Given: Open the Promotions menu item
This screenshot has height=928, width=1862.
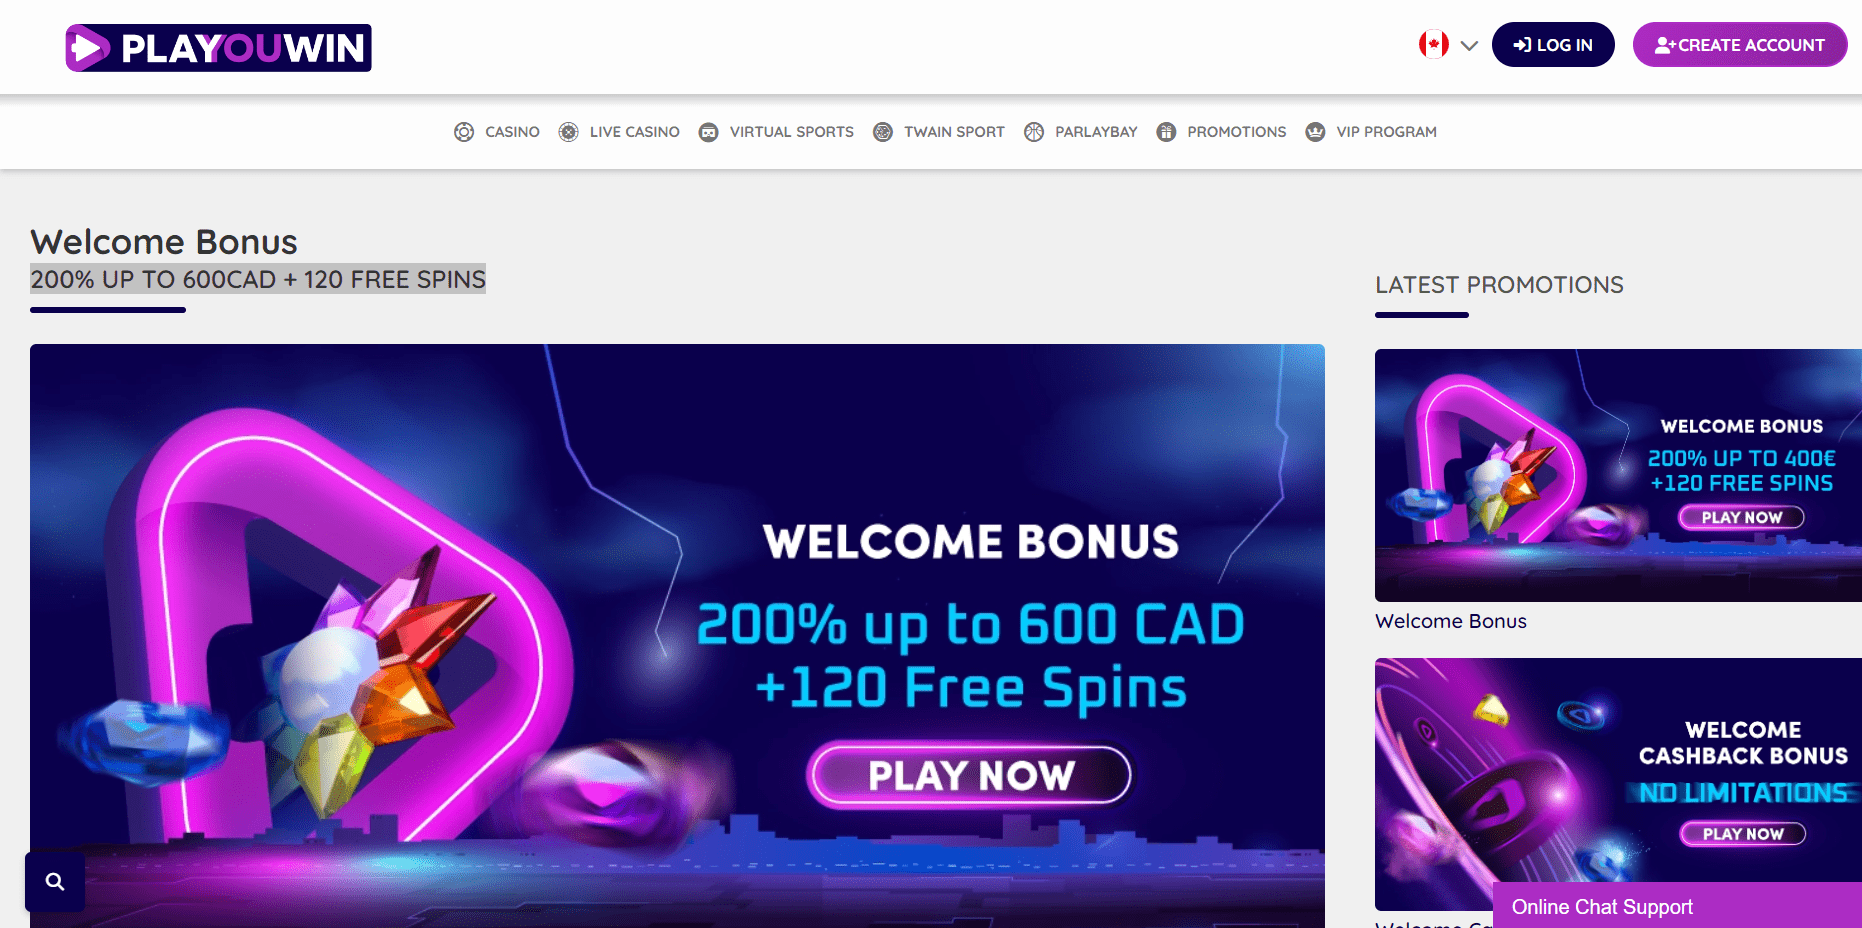Looking at the screenshot, I should (1237, 132).
